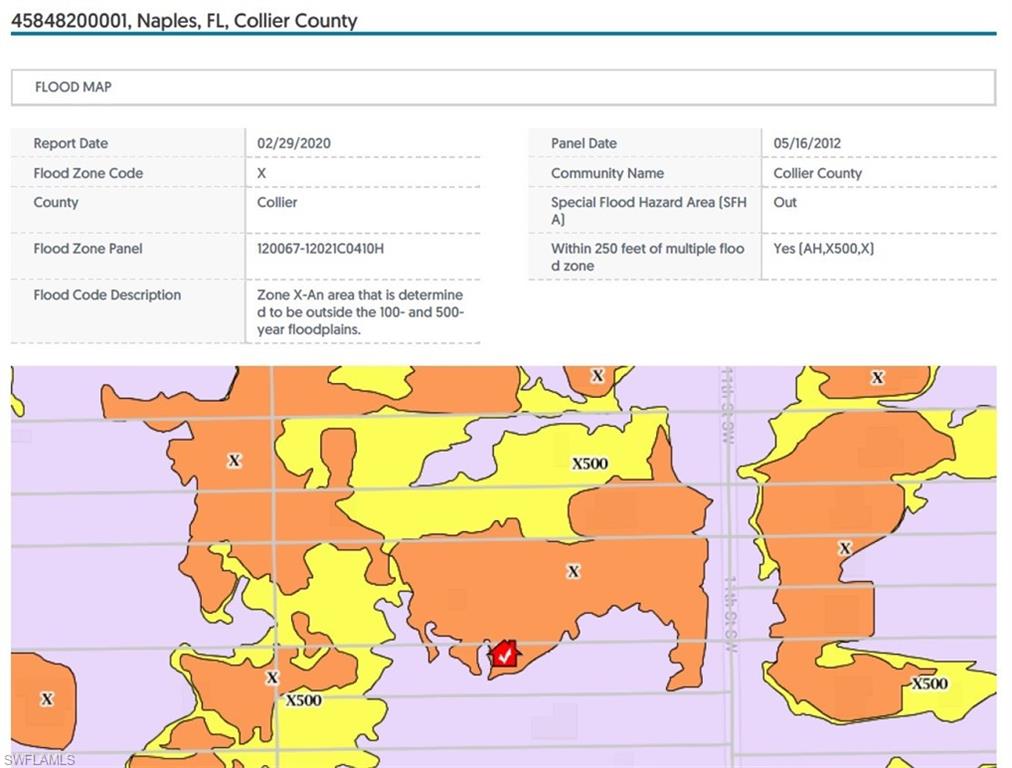Click the X zone label directly above the house marker
This screenshot has height=768, width=1012.
(x=573, y=571)
